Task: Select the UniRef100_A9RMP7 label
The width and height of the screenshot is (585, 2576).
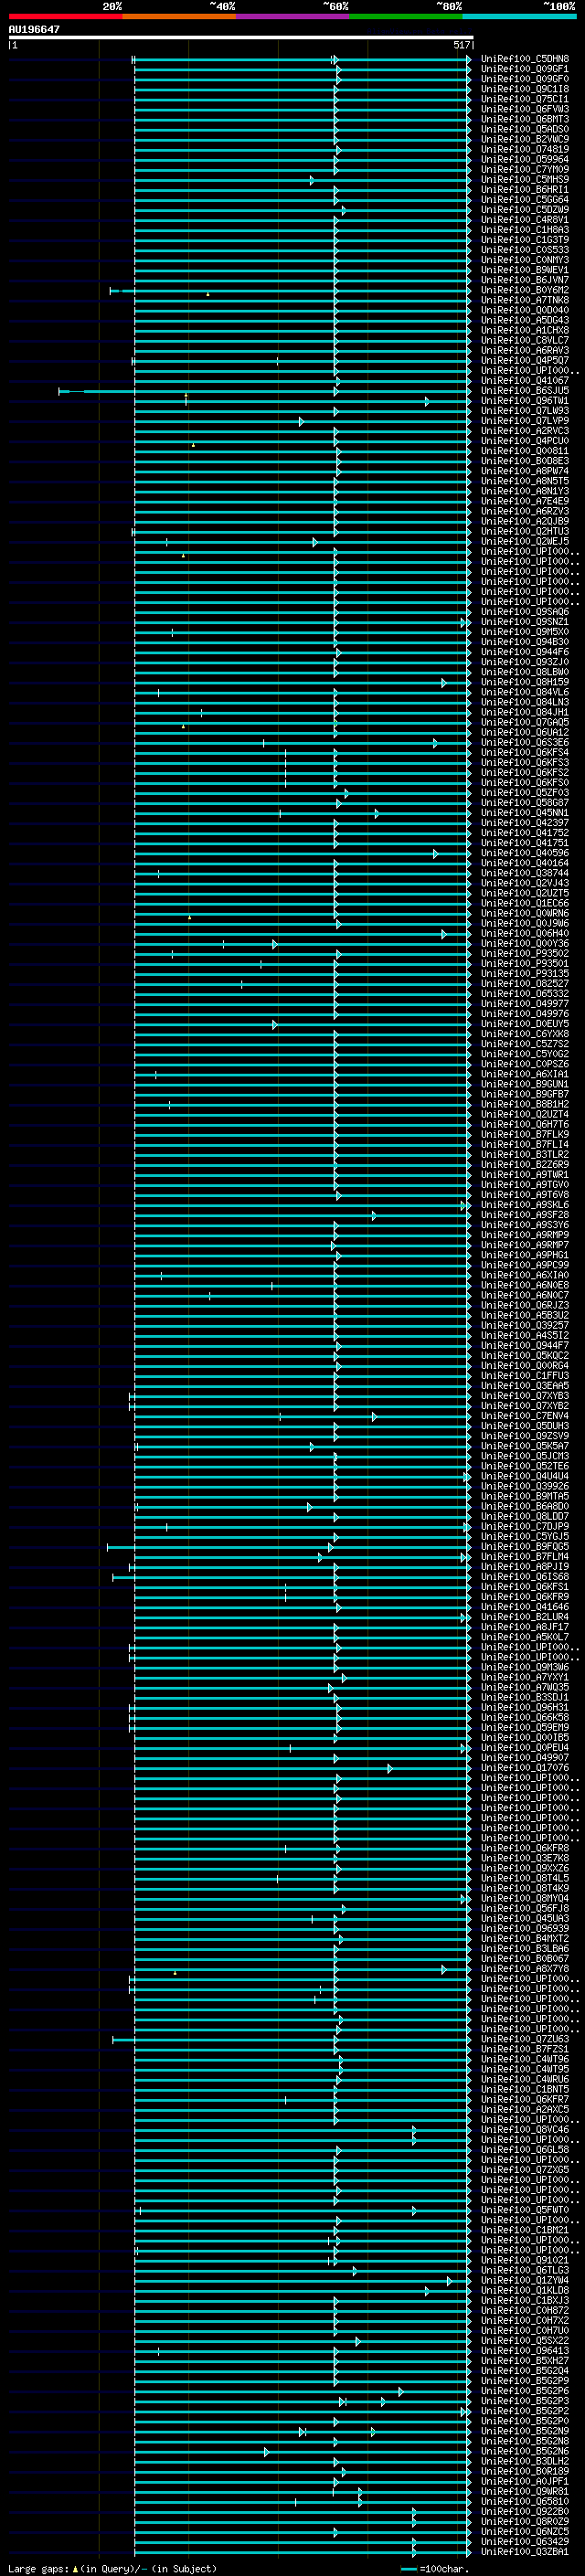Action: (525, 1246)
